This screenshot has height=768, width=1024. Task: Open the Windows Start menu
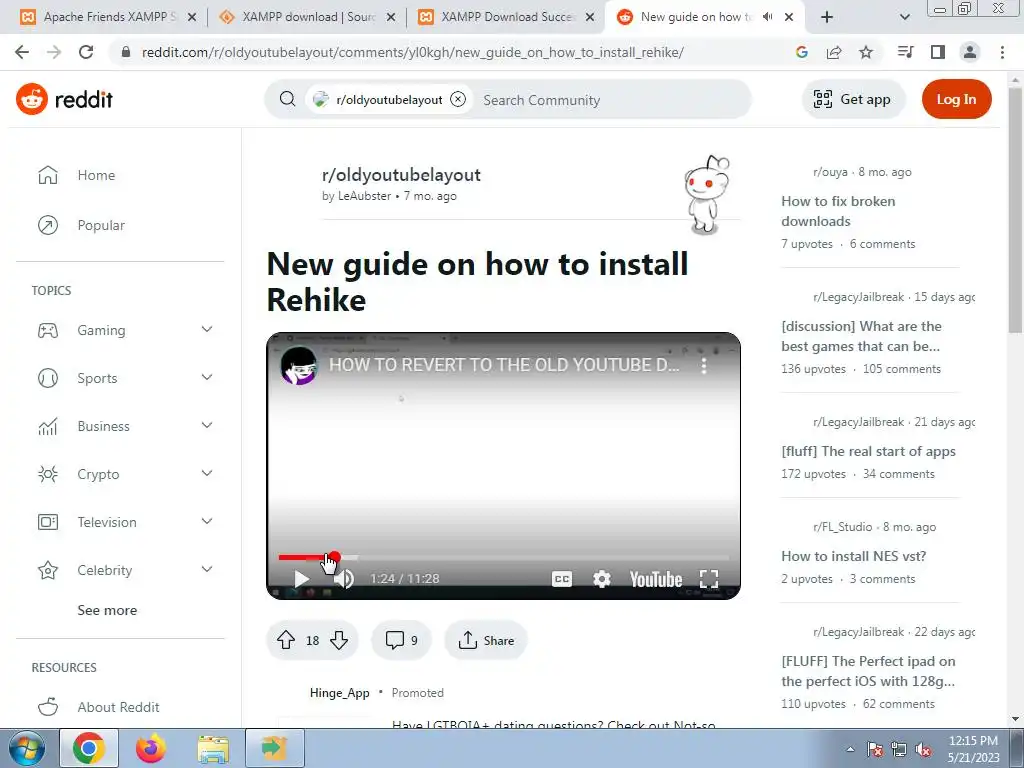(x=26, y=748)
